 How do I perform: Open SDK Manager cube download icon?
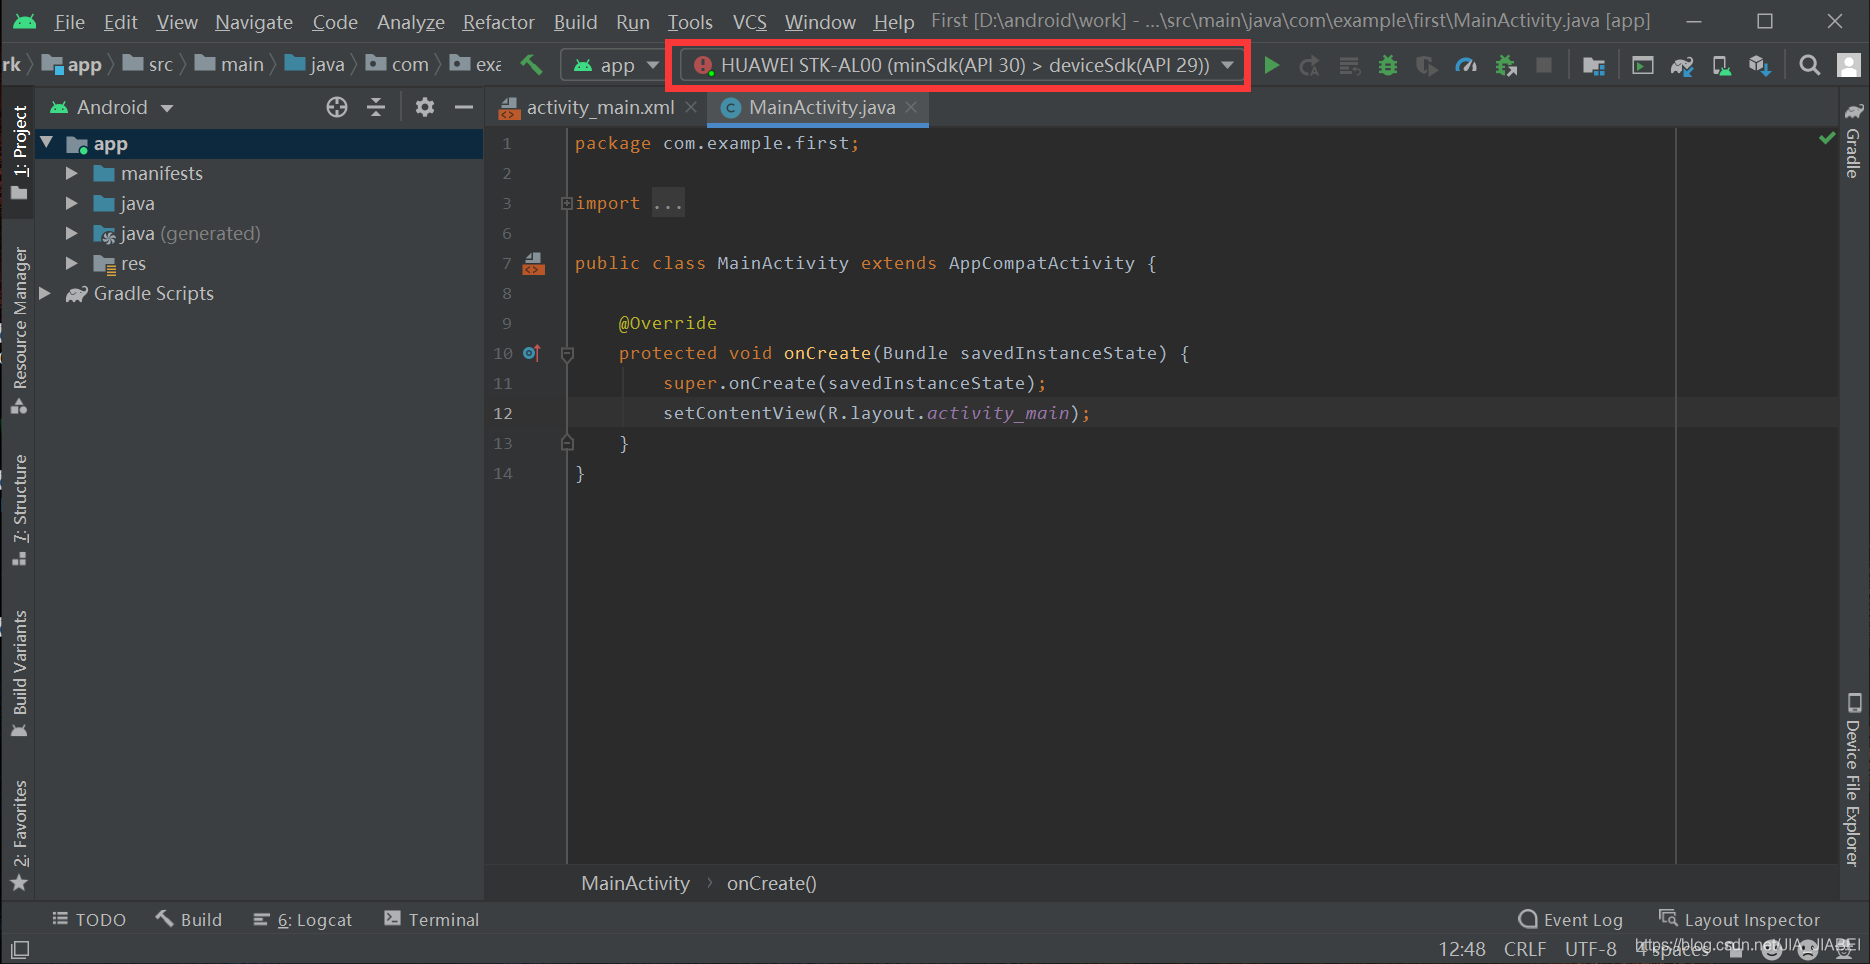point(1760,66)
